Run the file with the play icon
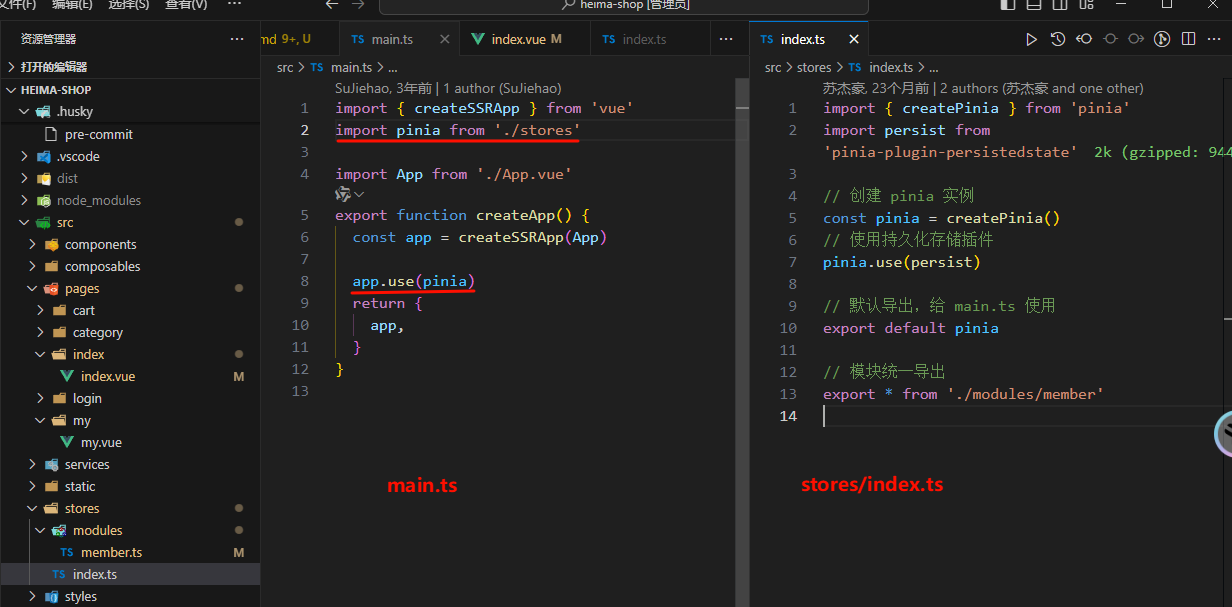 pyautogui.click(x=1031, y=39)
